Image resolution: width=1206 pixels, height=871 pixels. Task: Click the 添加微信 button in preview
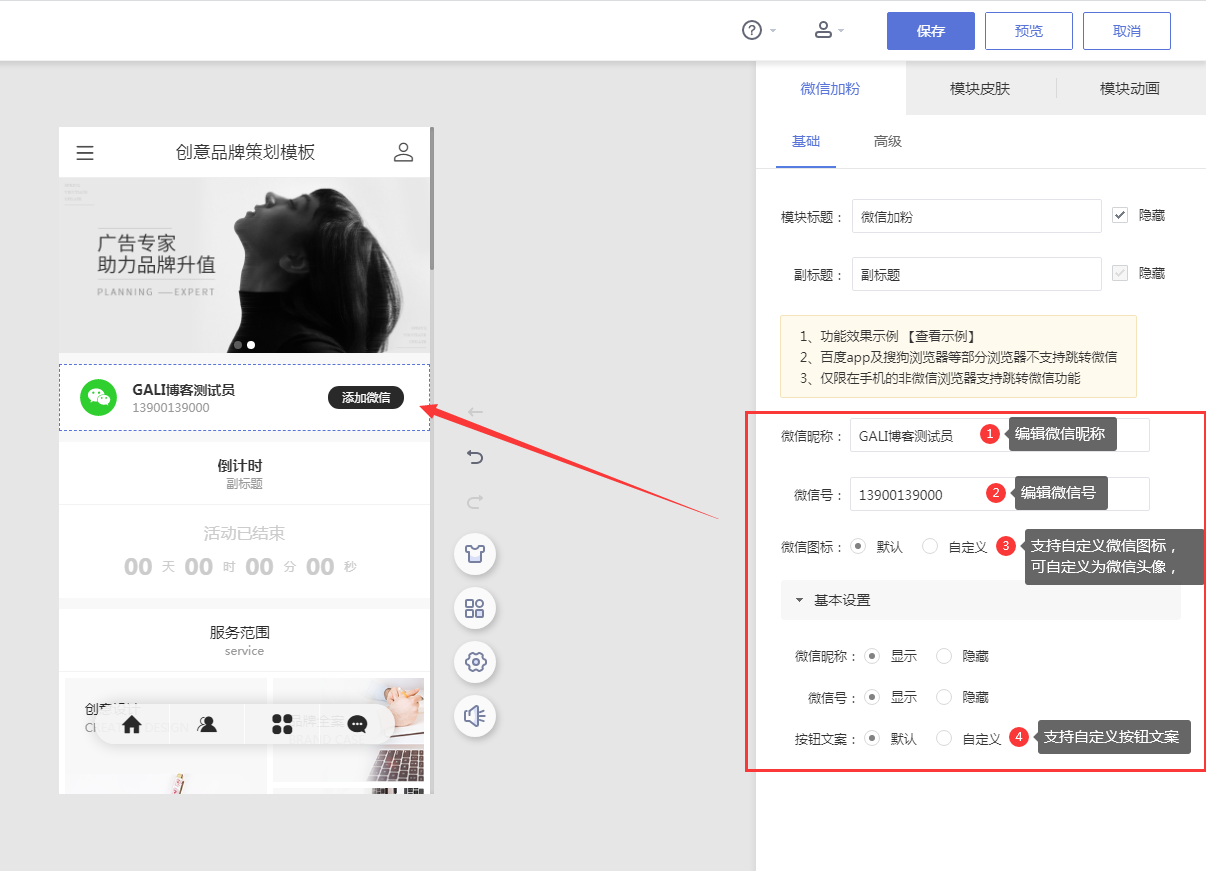coord(366,397)
